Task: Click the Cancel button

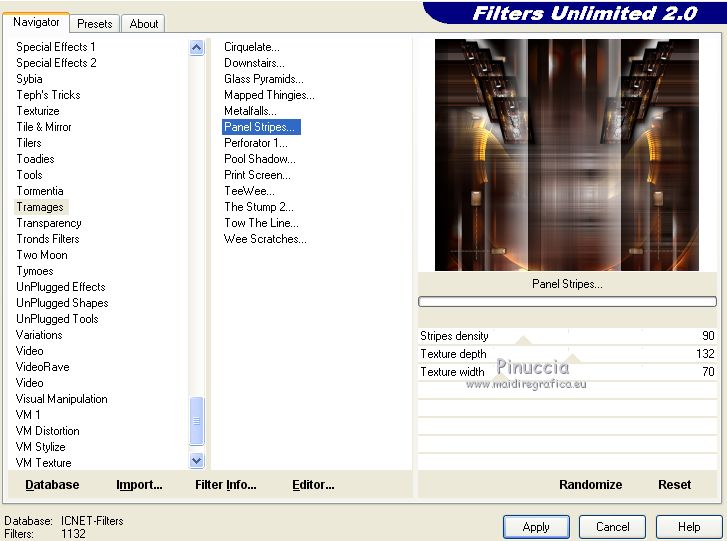Action: point(612,527)
